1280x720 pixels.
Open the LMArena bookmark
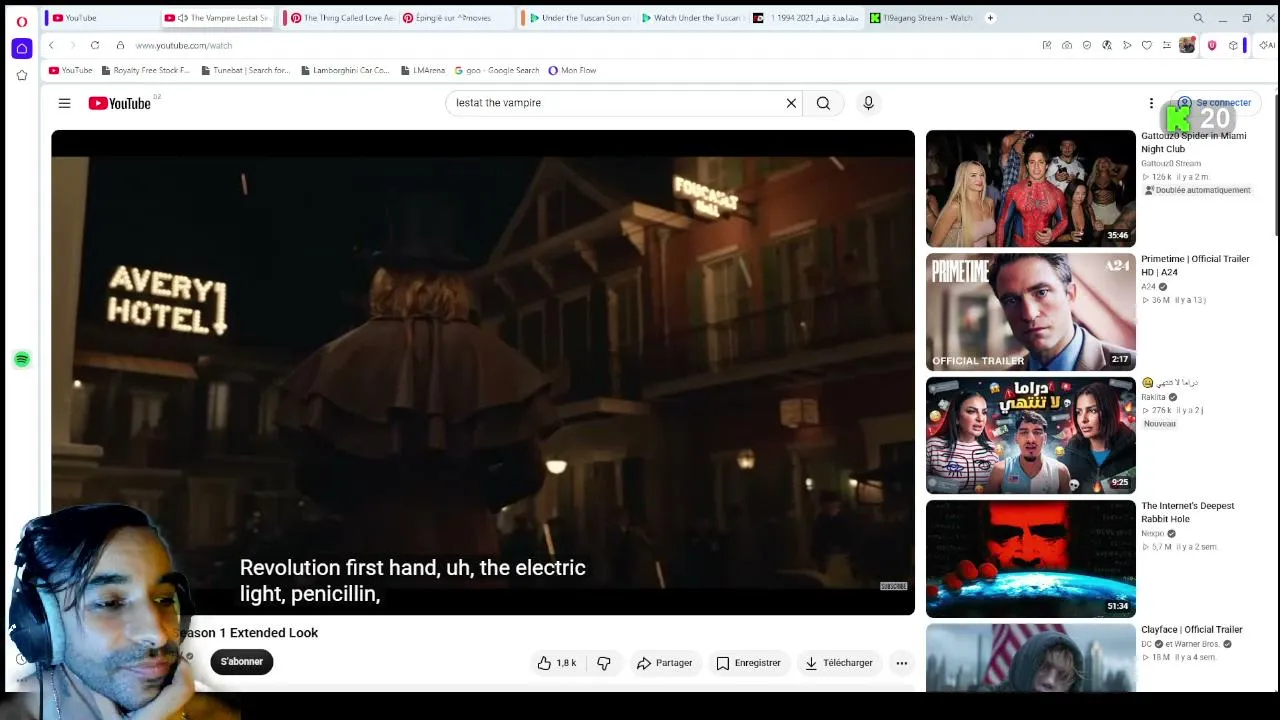tap(422, 71)
